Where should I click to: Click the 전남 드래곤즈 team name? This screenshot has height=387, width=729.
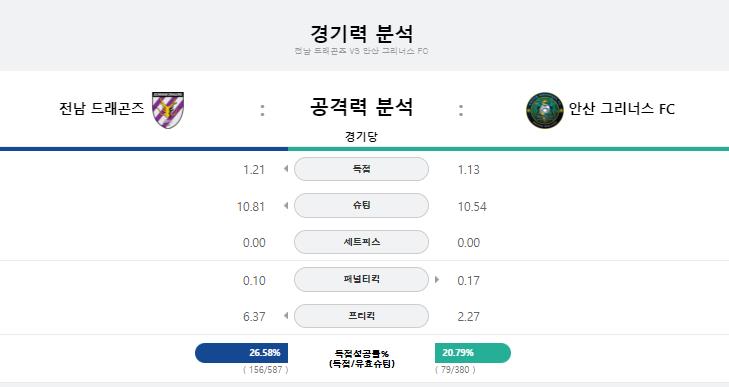101,108
